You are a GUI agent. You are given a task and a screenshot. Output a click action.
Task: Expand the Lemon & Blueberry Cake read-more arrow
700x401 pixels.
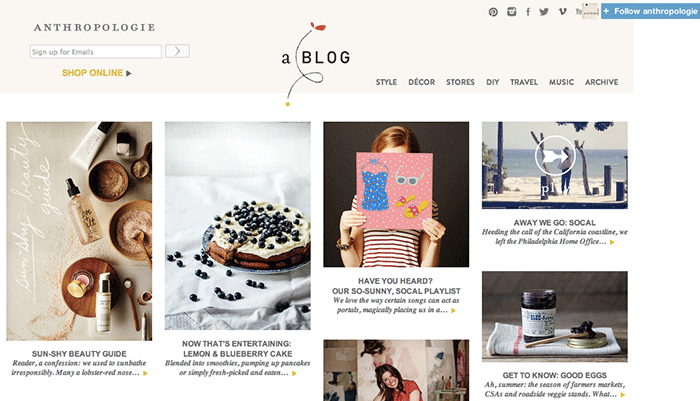(294, 373)
